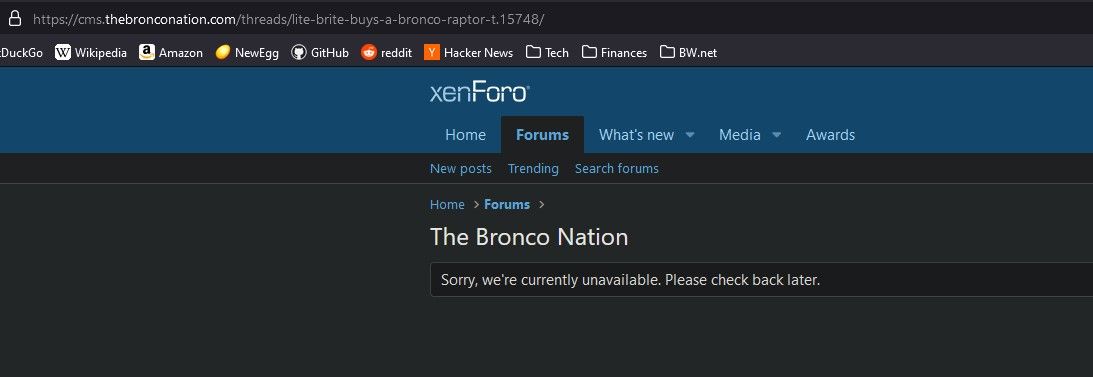Screen dimensions: 1093x377
Task: Open the Awards navigation tab
Action: coord(830,135)
